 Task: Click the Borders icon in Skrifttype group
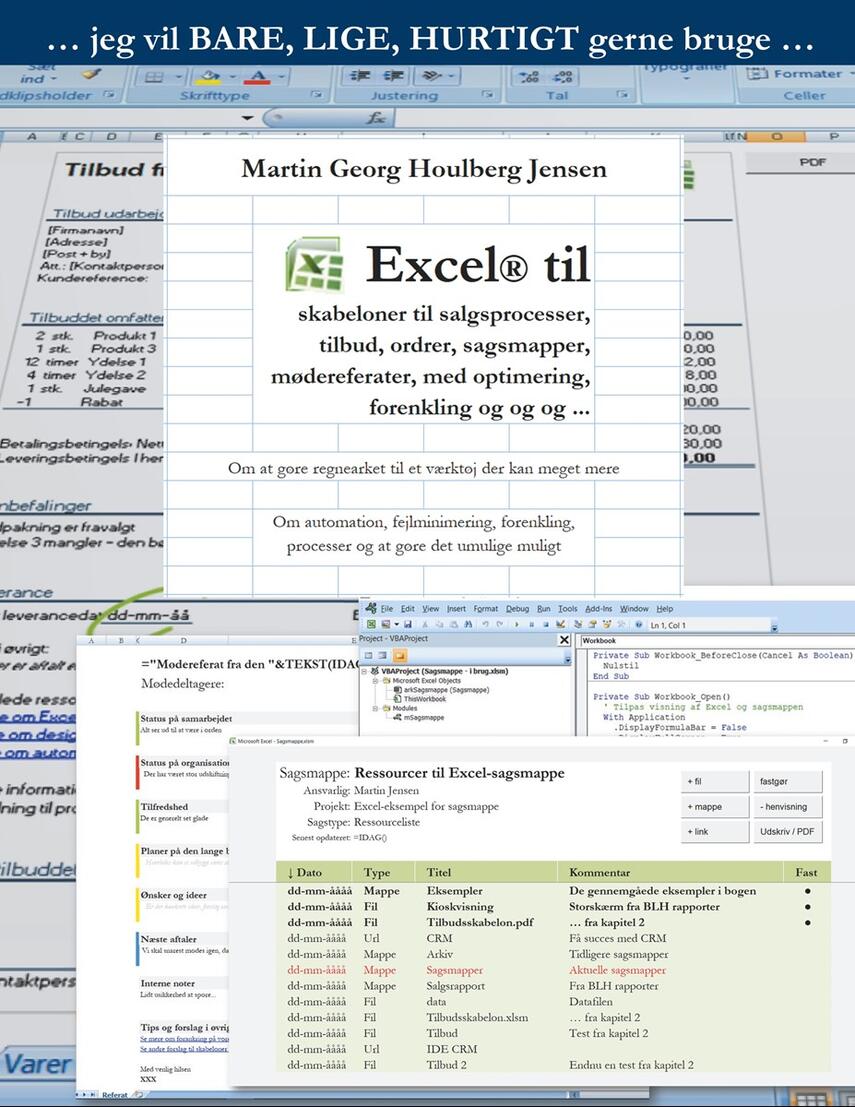click(x=154, y=76)
